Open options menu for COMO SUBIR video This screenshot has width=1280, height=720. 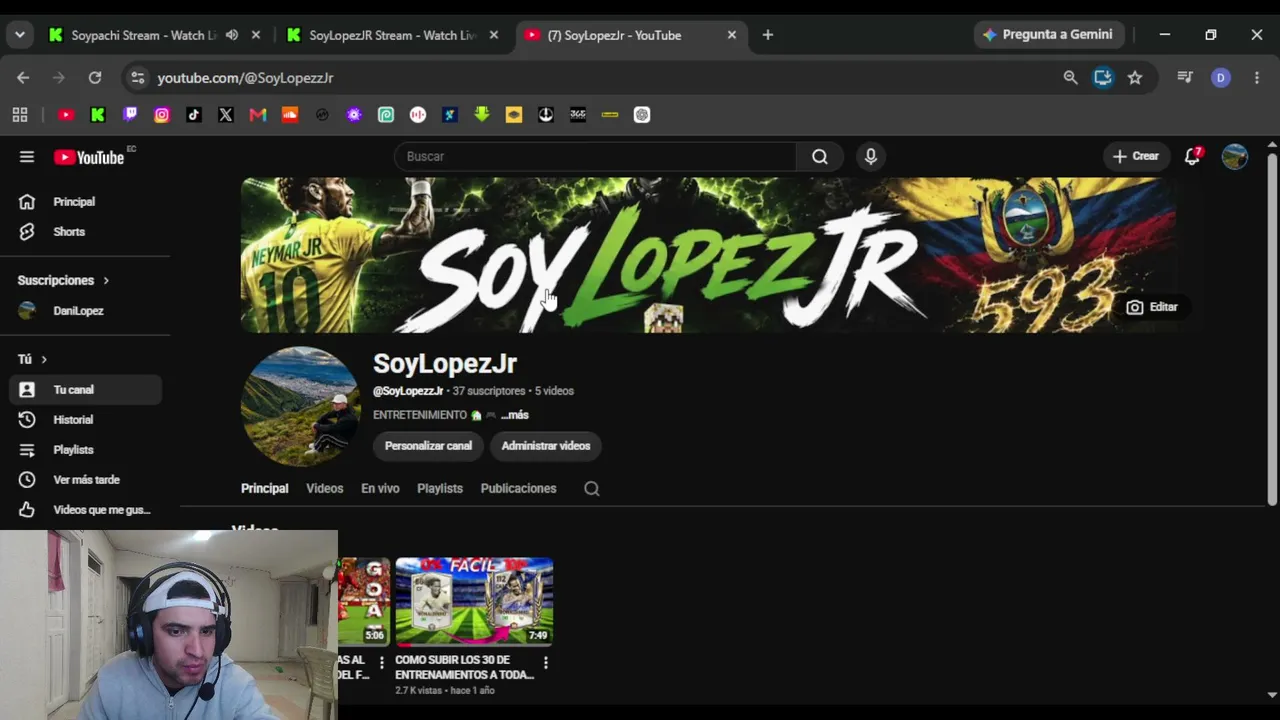tap(545, 663)
